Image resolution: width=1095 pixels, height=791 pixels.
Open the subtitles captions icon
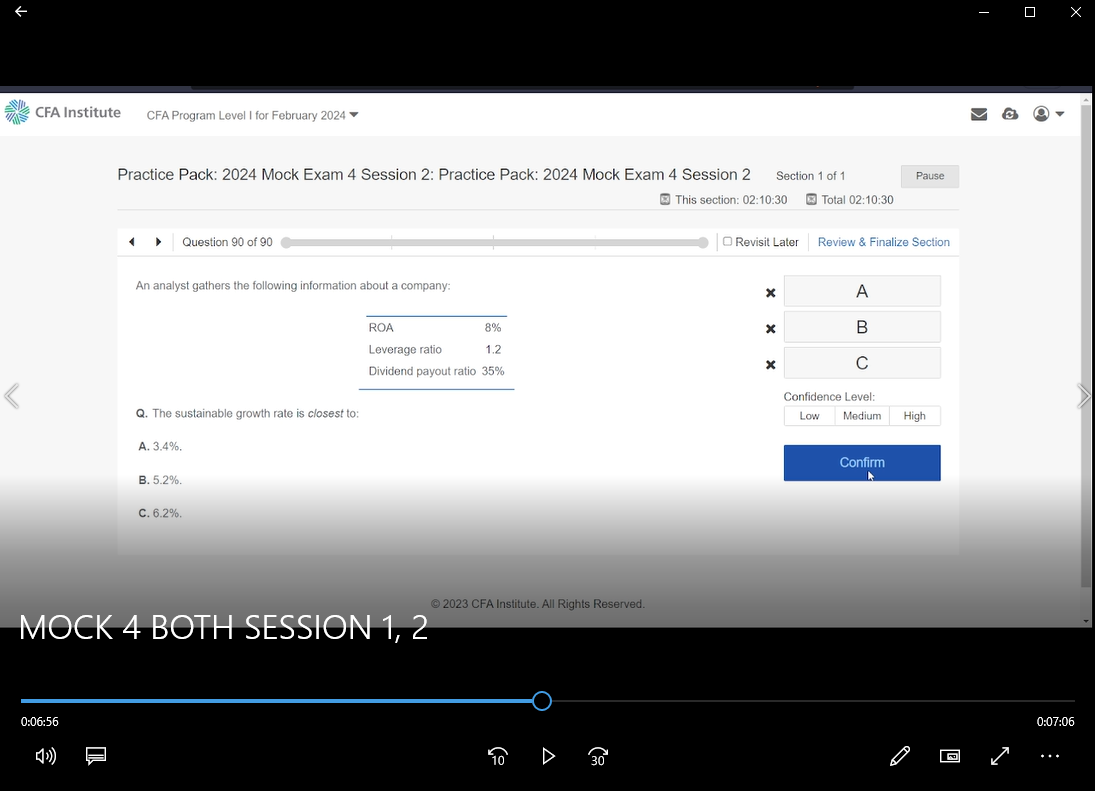point(96,756)
